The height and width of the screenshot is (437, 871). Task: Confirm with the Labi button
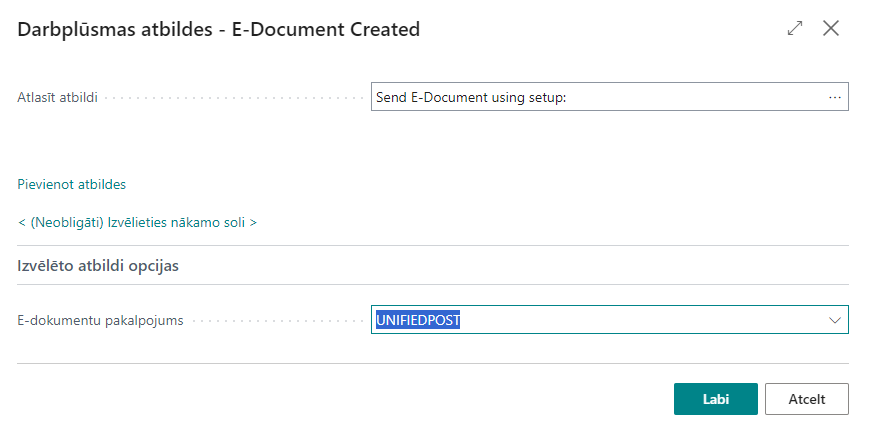point(715,398)
